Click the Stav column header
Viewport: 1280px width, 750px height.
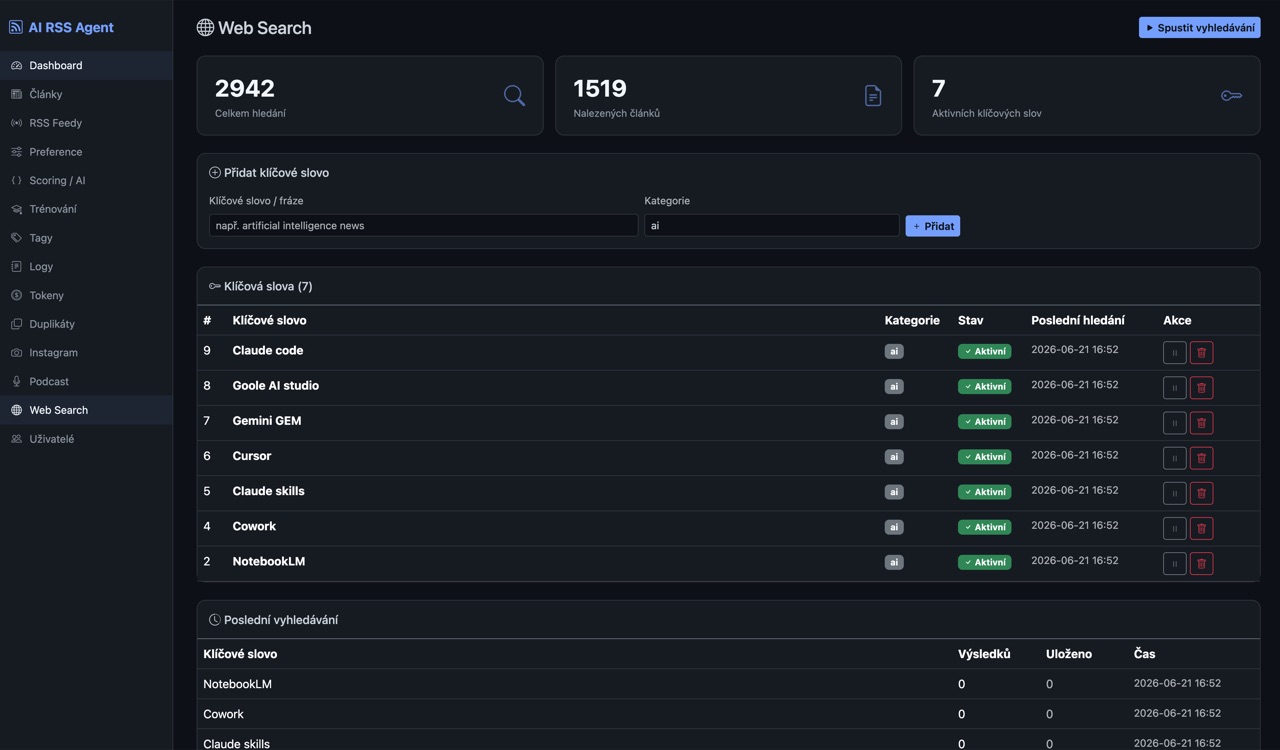pyautogui.click(x=971, y=321)
